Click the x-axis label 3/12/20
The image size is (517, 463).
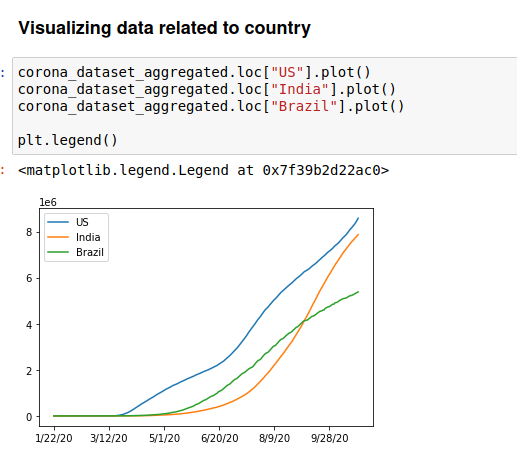109,438
